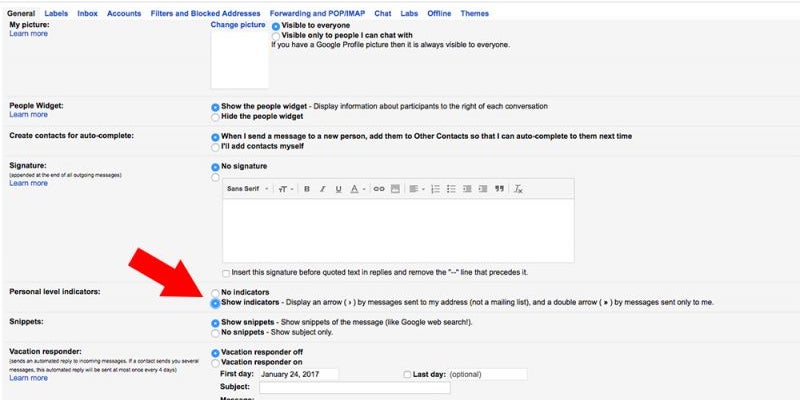The height and width of the screenshot is (400, 800).
Task: Click the profile picture placeholder
Action: pos(239,60)
